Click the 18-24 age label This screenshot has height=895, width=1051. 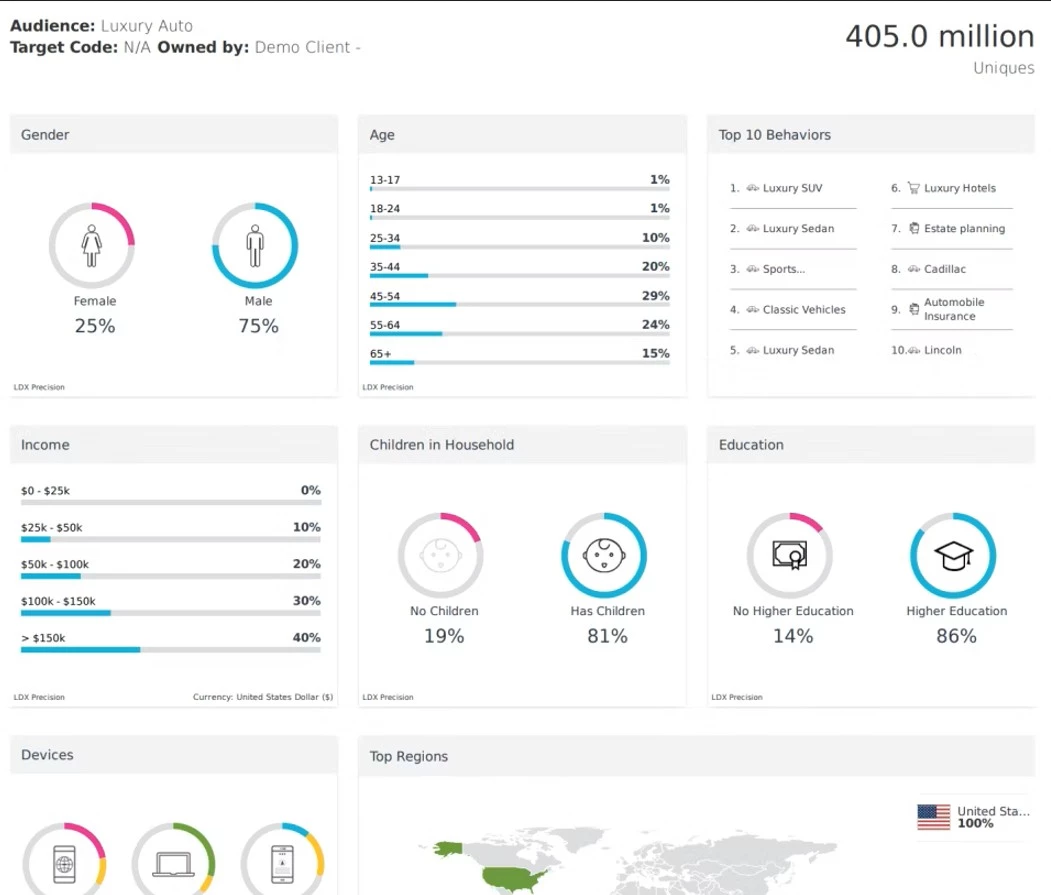tap(385, 208)
